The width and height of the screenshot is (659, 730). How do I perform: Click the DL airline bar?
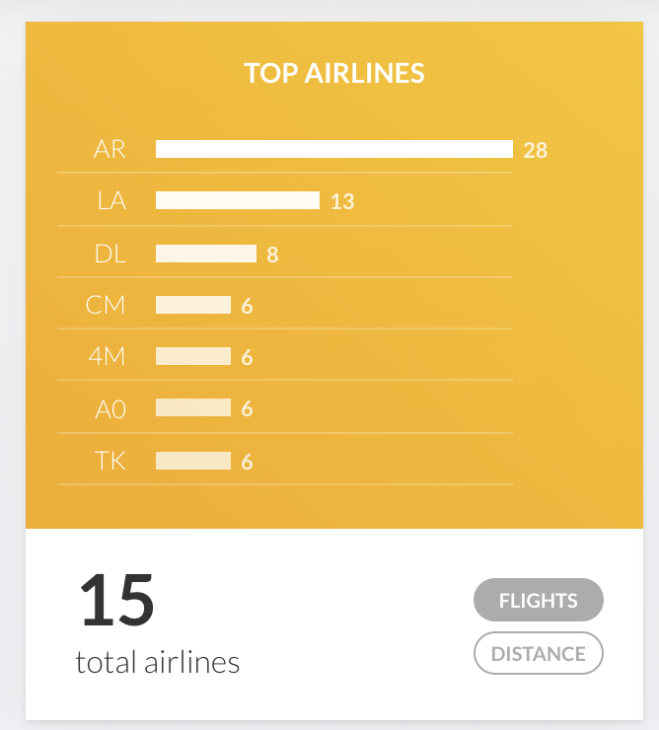(x=206, y=254)
